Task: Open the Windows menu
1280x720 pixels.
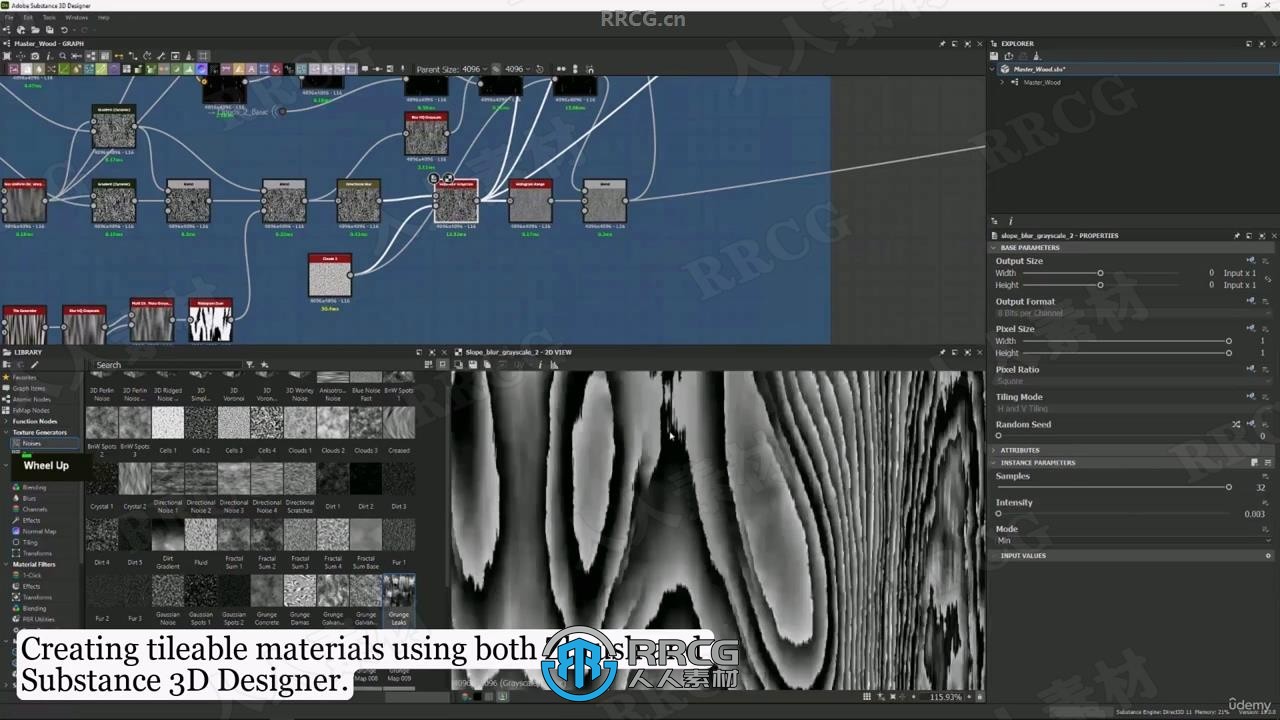Action: 76,17
